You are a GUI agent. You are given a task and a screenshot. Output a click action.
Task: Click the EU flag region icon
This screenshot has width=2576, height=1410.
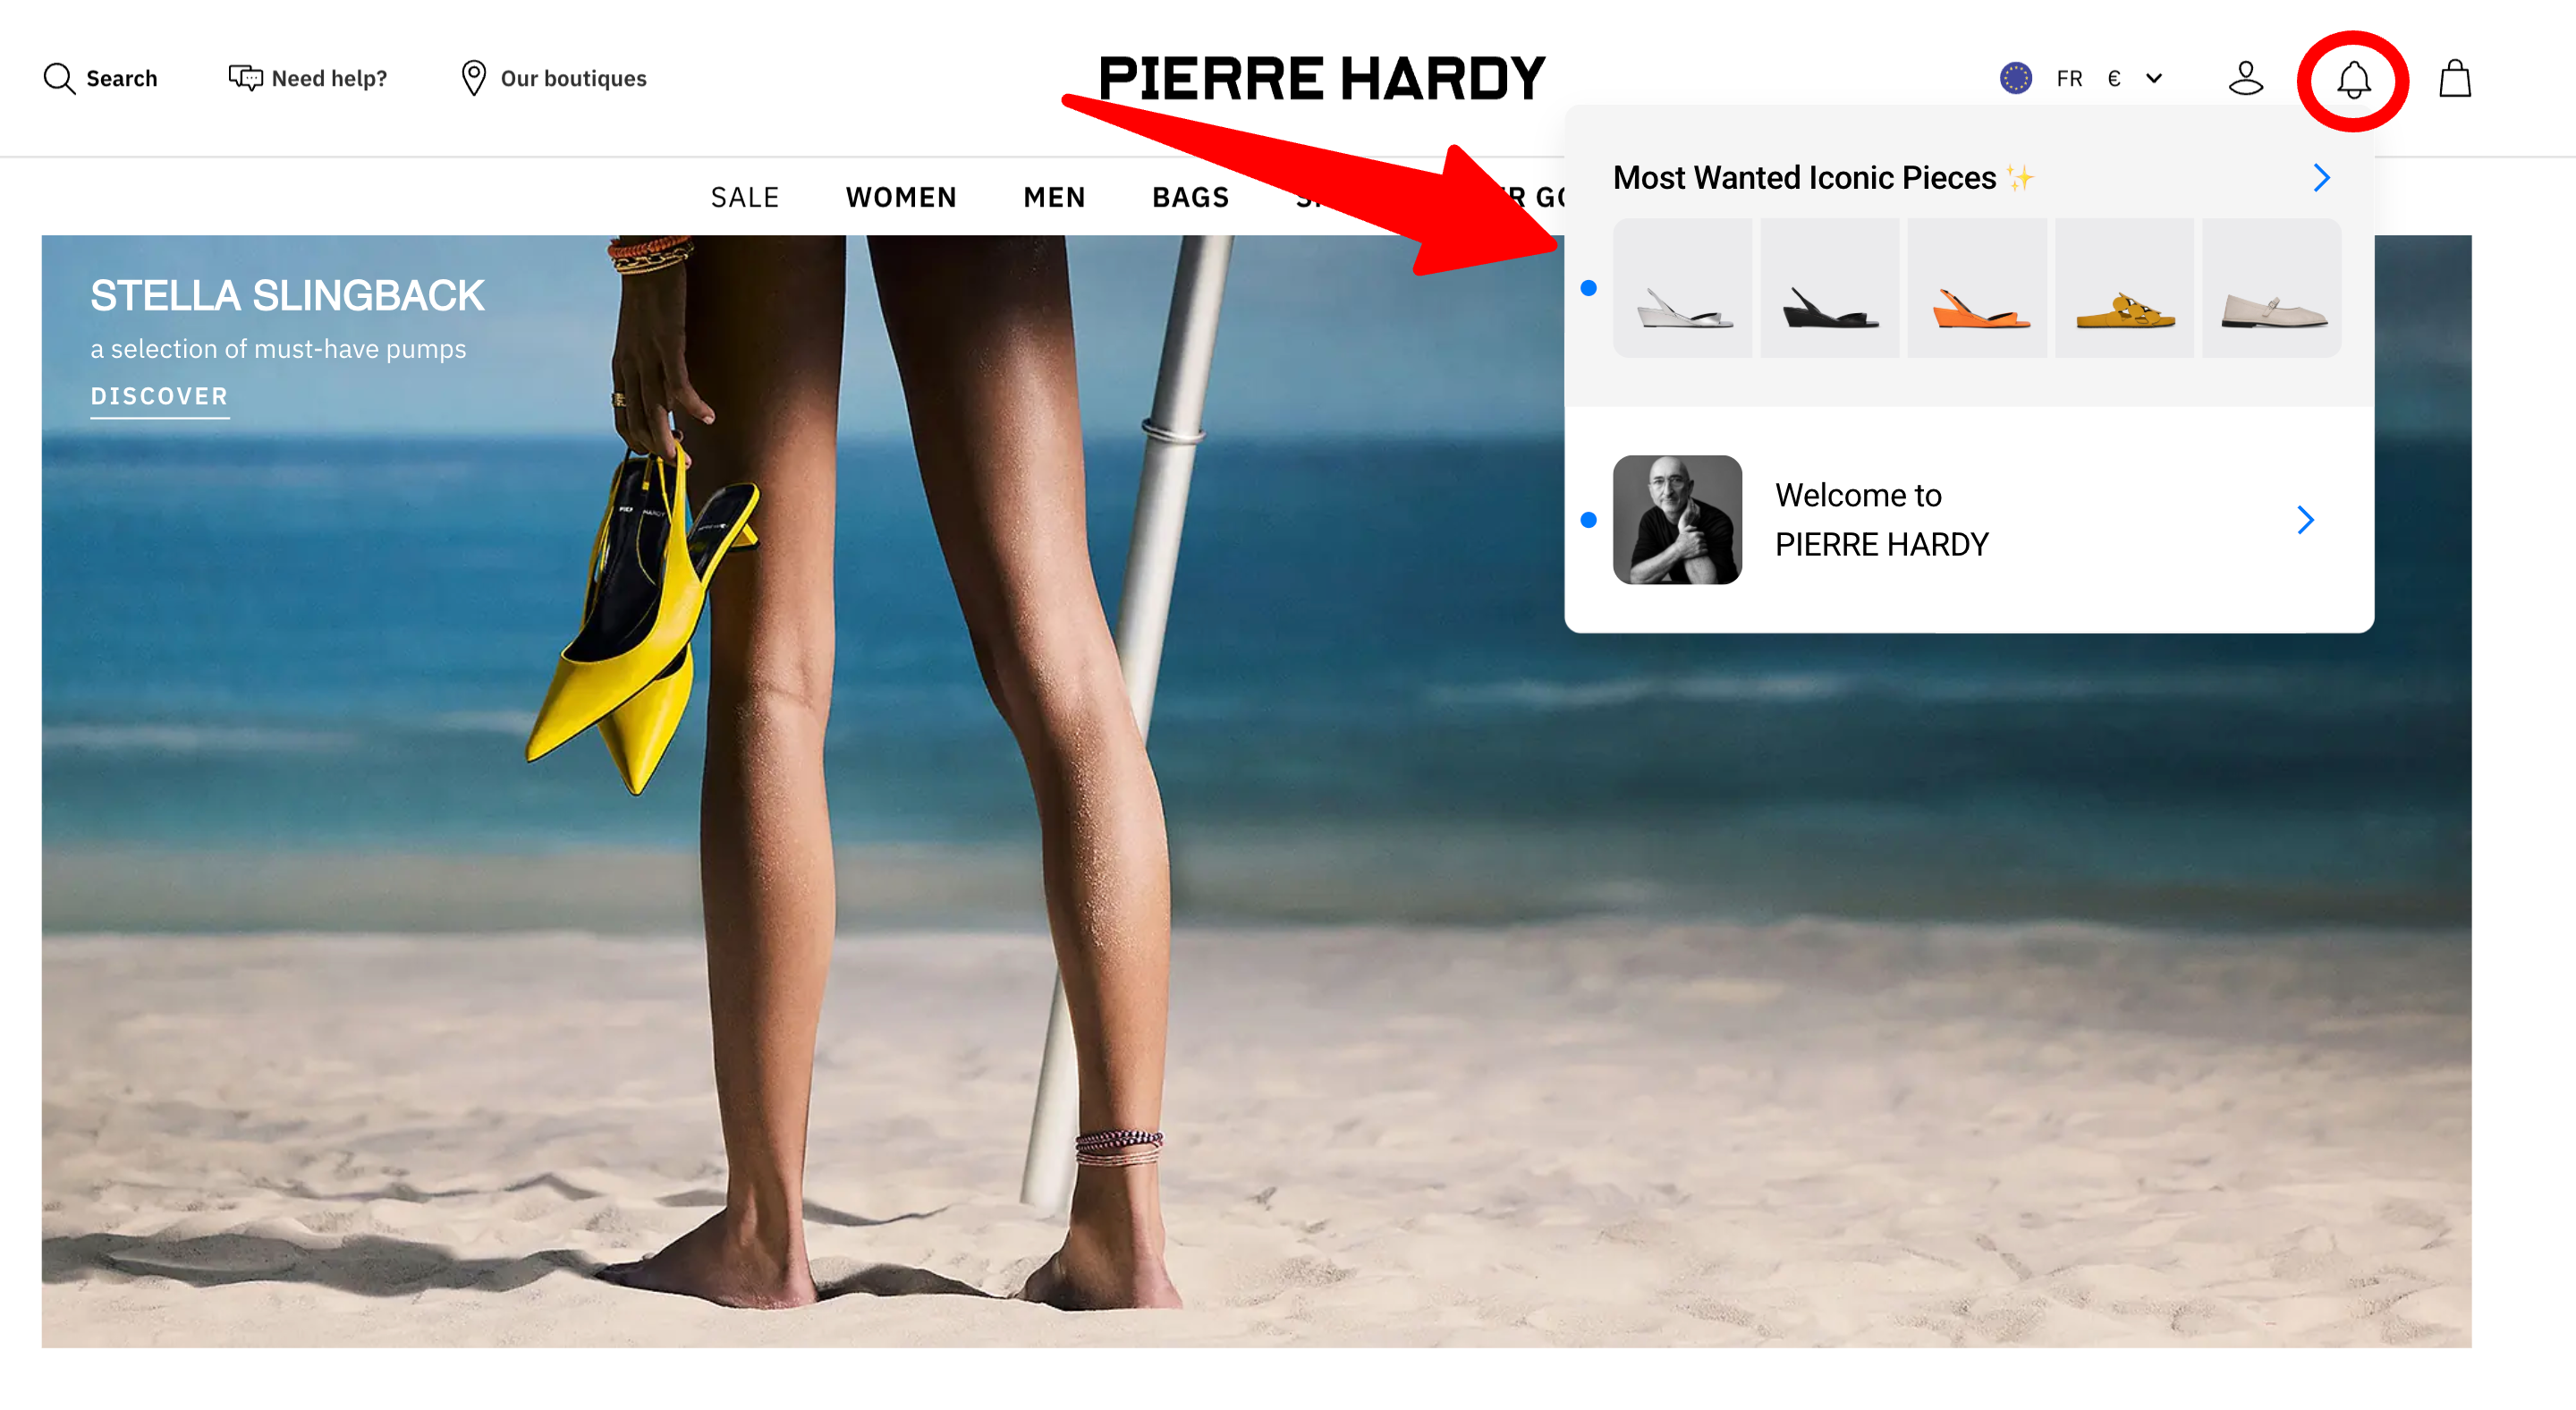coord(2015,78)
